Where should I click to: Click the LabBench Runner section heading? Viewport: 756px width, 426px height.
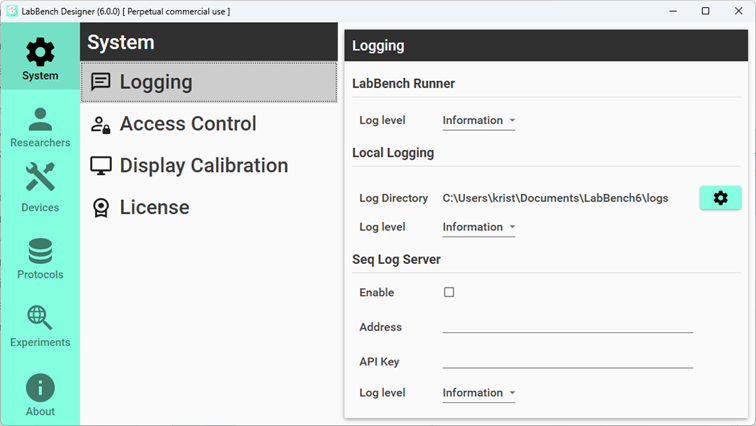coord(404,83)
